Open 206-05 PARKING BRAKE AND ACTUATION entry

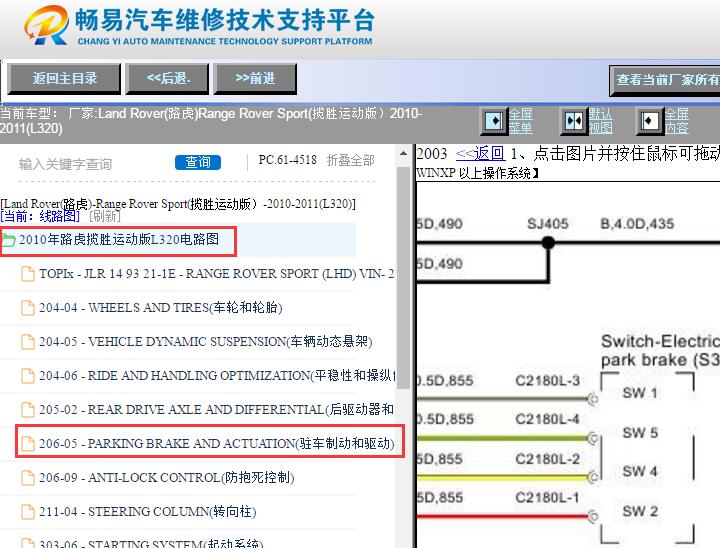coord(217,443)
